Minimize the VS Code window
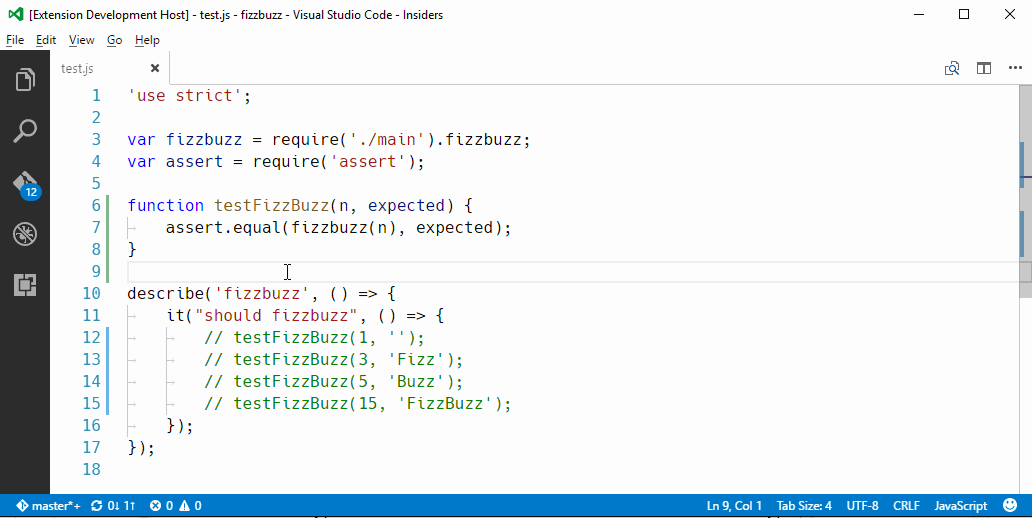The width and height of the screenshot is (1032, 518). (918, 14)
